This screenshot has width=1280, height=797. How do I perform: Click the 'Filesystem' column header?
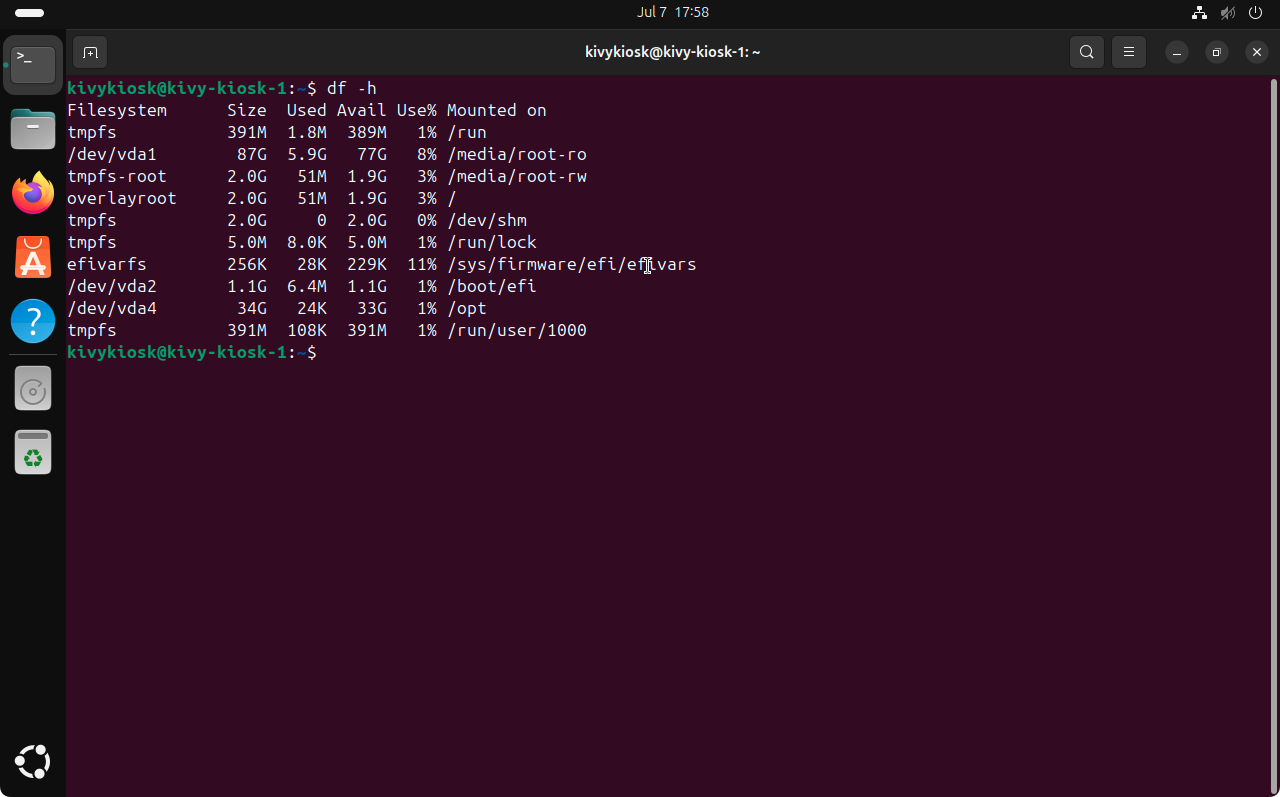(x=117, y=110)
